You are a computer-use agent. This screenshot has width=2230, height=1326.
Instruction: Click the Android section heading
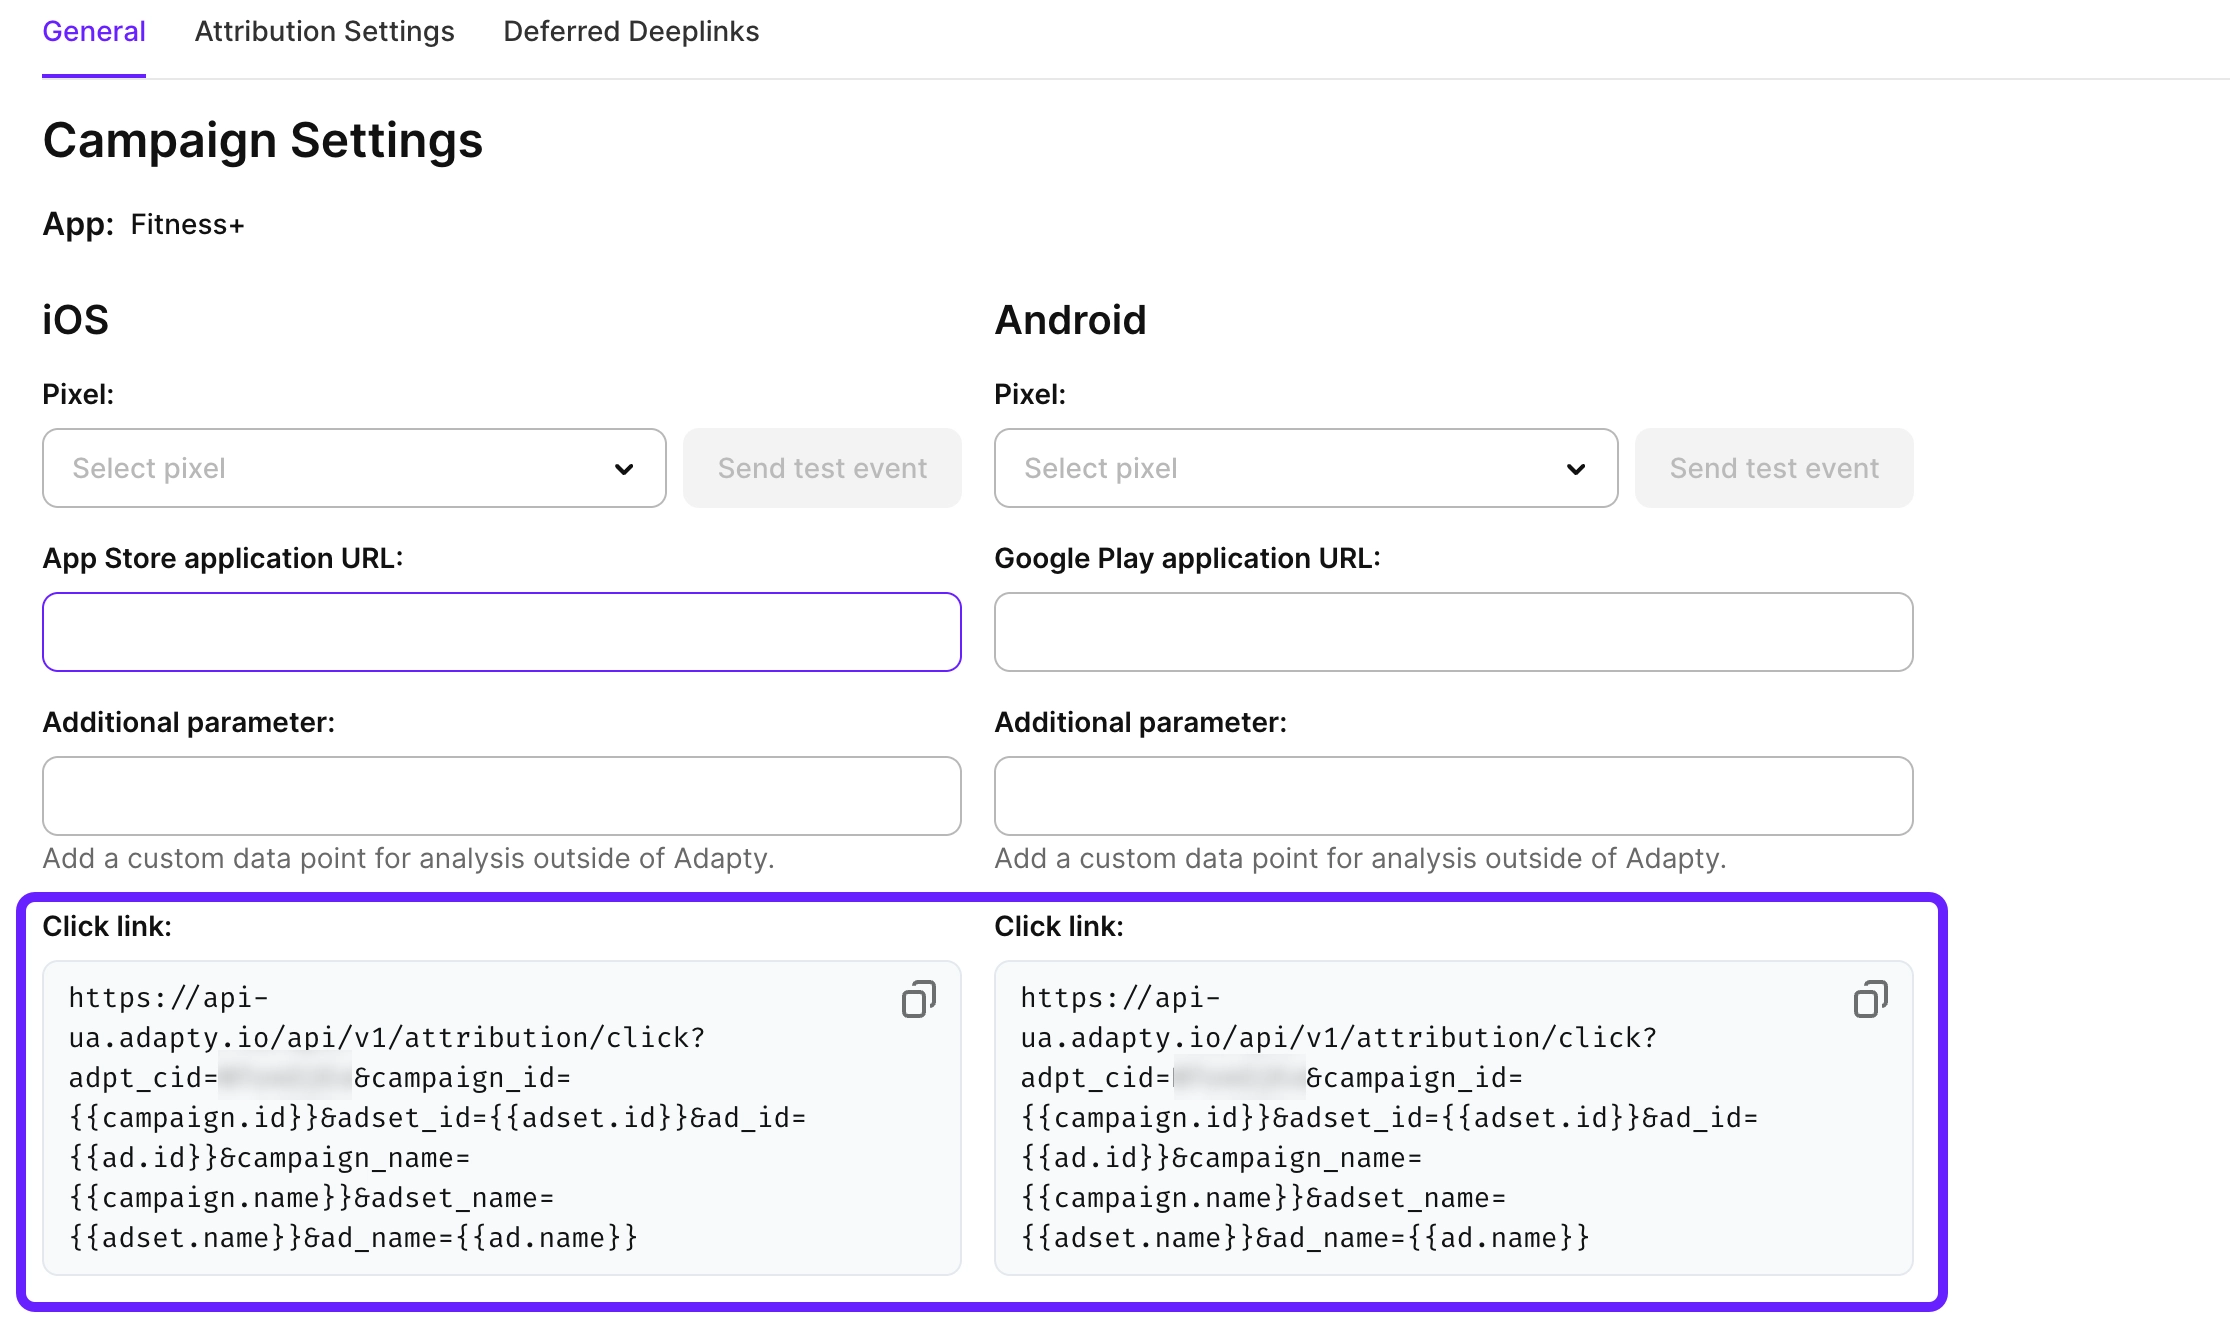pos(1070,320)
